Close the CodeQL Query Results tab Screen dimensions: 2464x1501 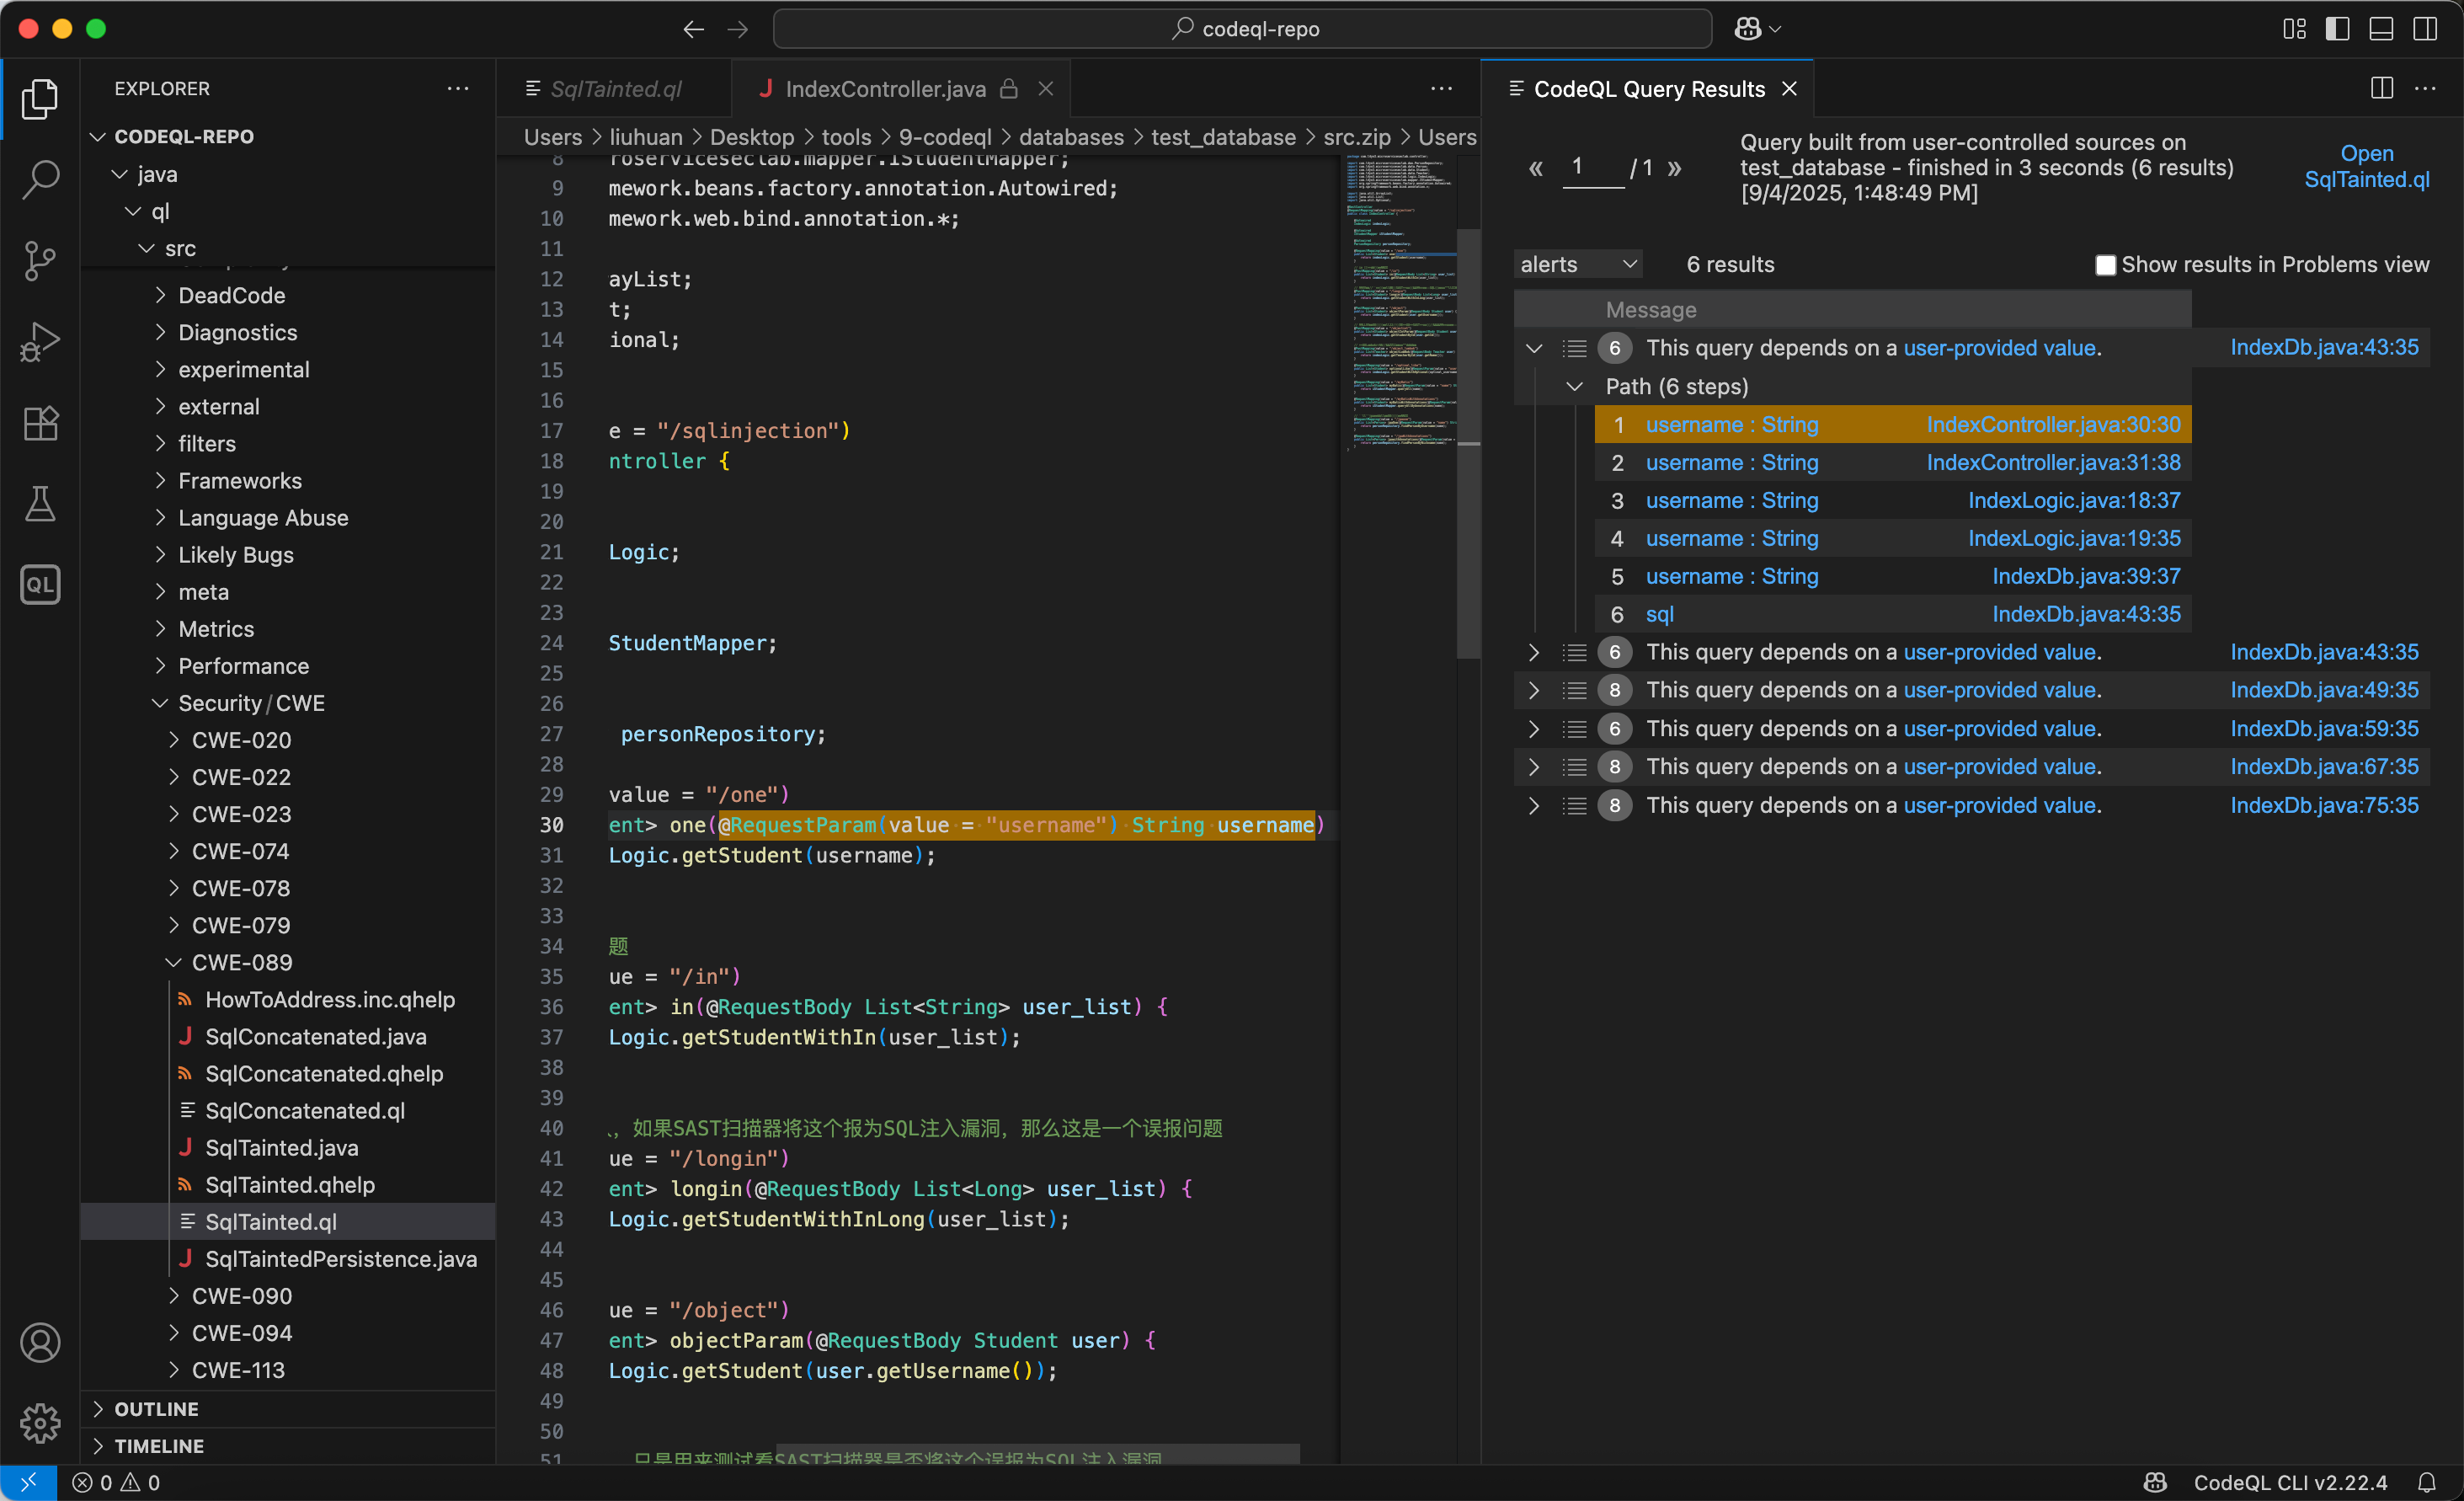(x=1789, y=88)
